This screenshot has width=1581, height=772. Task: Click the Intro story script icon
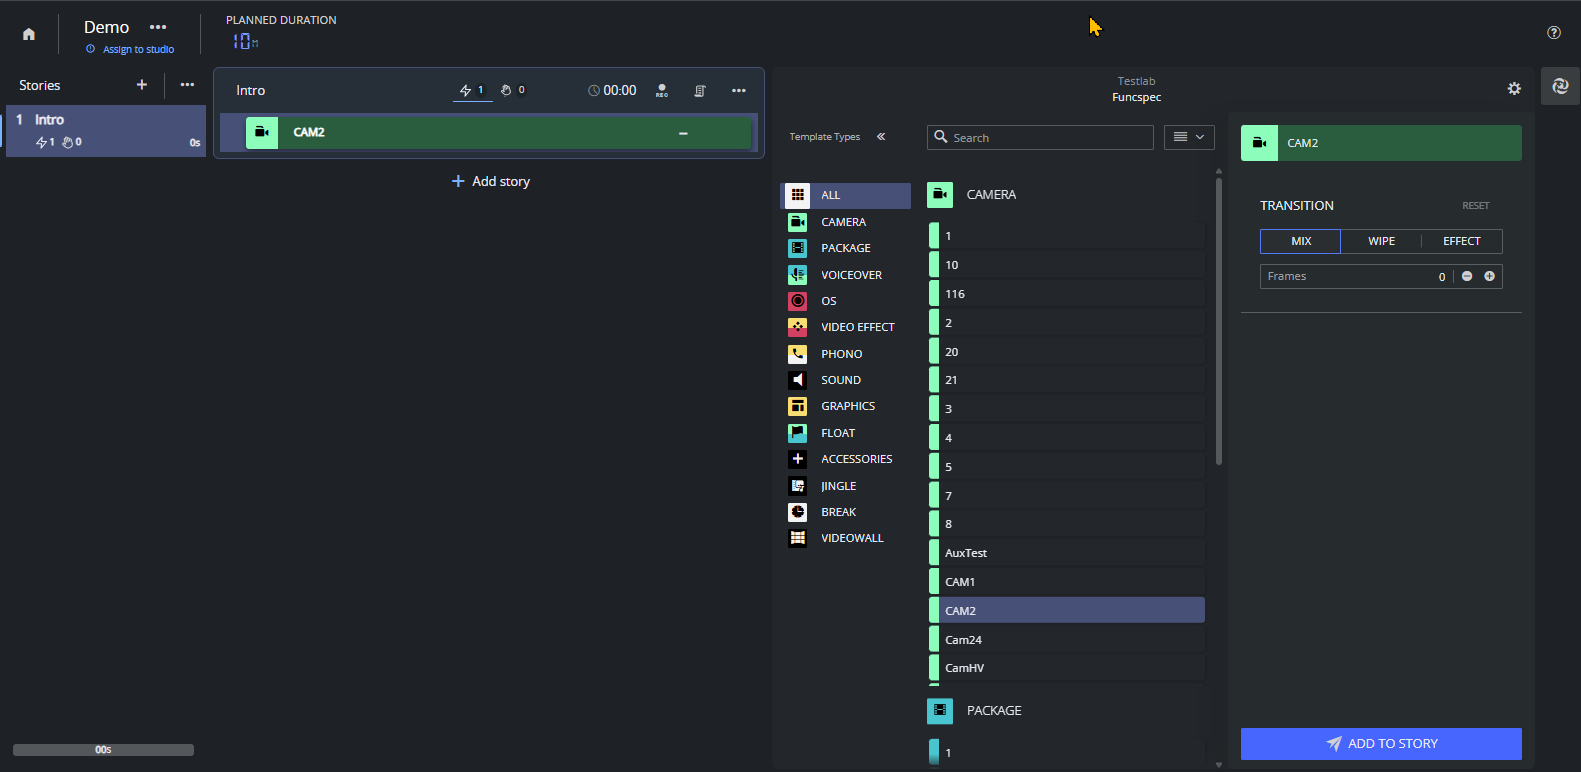(700, 90)
